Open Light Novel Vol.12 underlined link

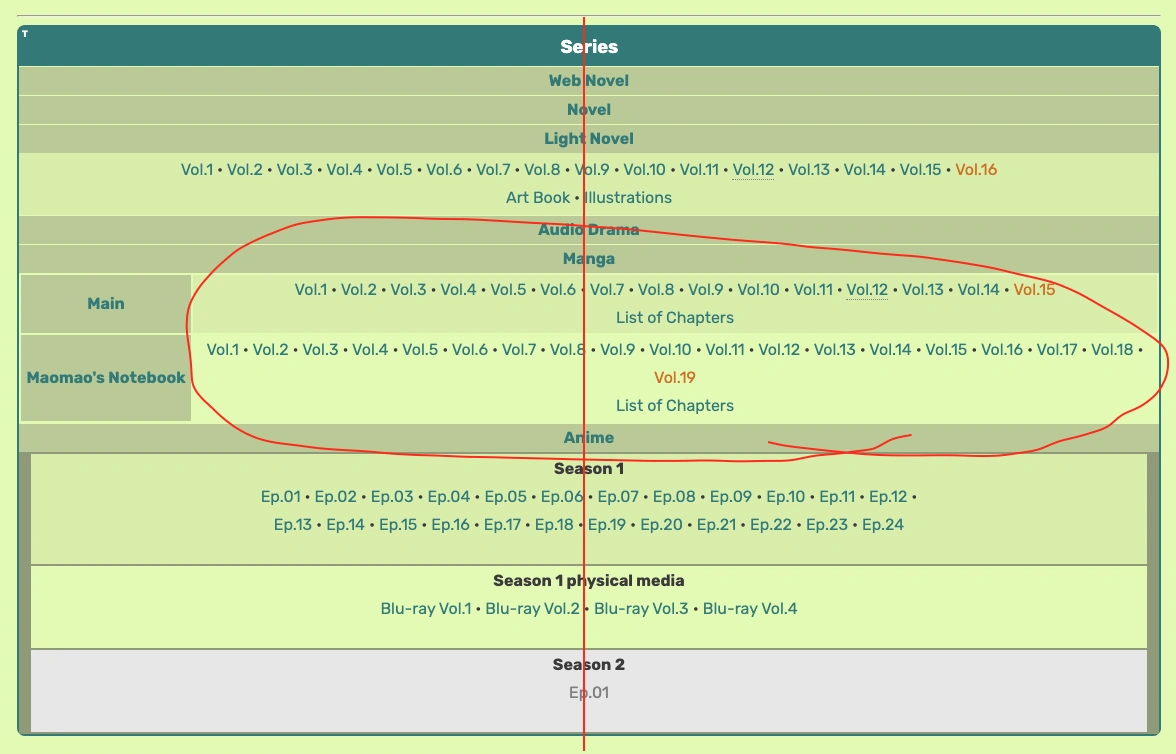pyautogui.click(x=753, y=170)
